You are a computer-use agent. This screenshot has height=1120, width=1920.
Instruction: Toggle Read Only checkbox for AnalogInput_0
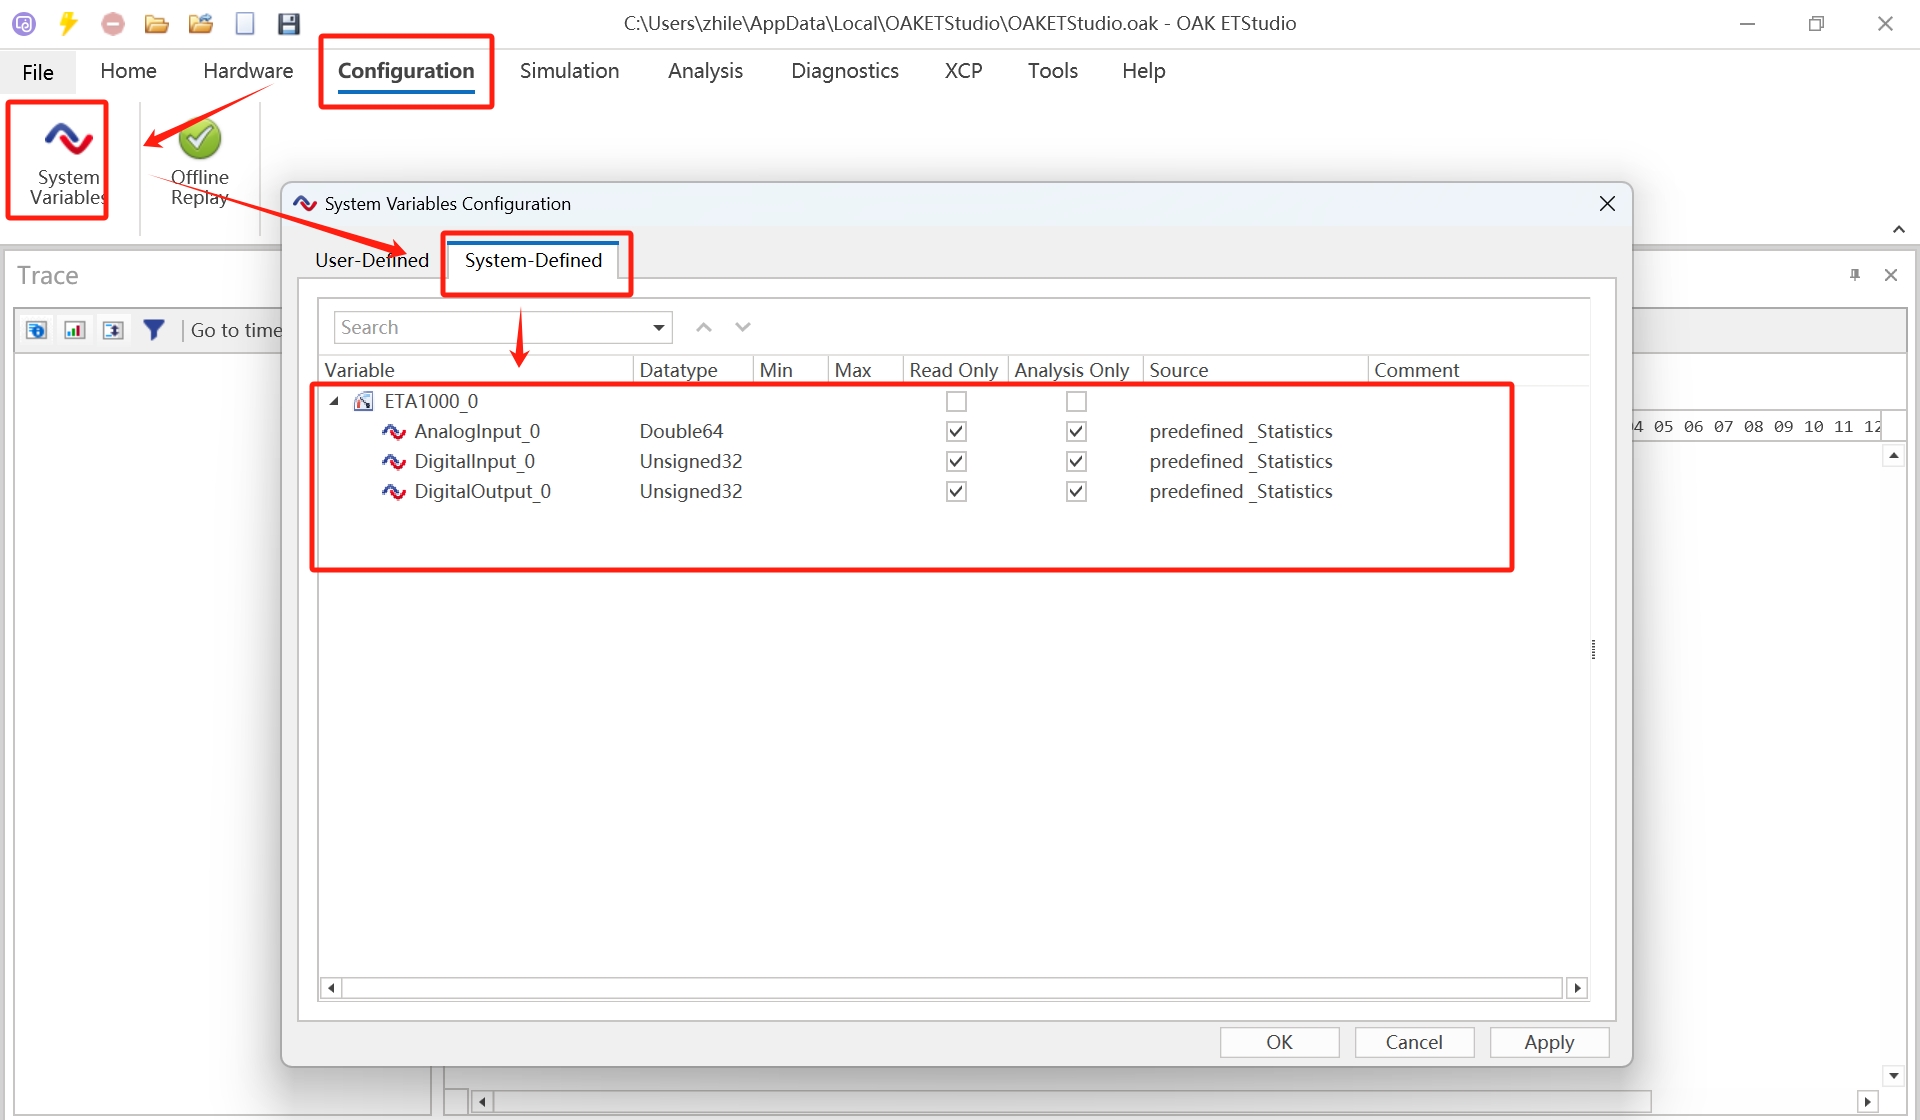click(x=956, y=431)
